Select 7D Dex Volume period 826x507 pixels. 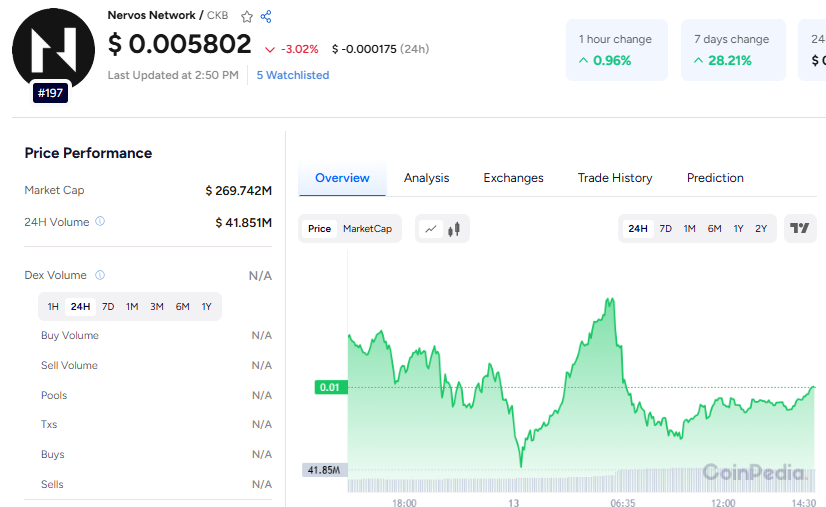(x=108, y=307)
